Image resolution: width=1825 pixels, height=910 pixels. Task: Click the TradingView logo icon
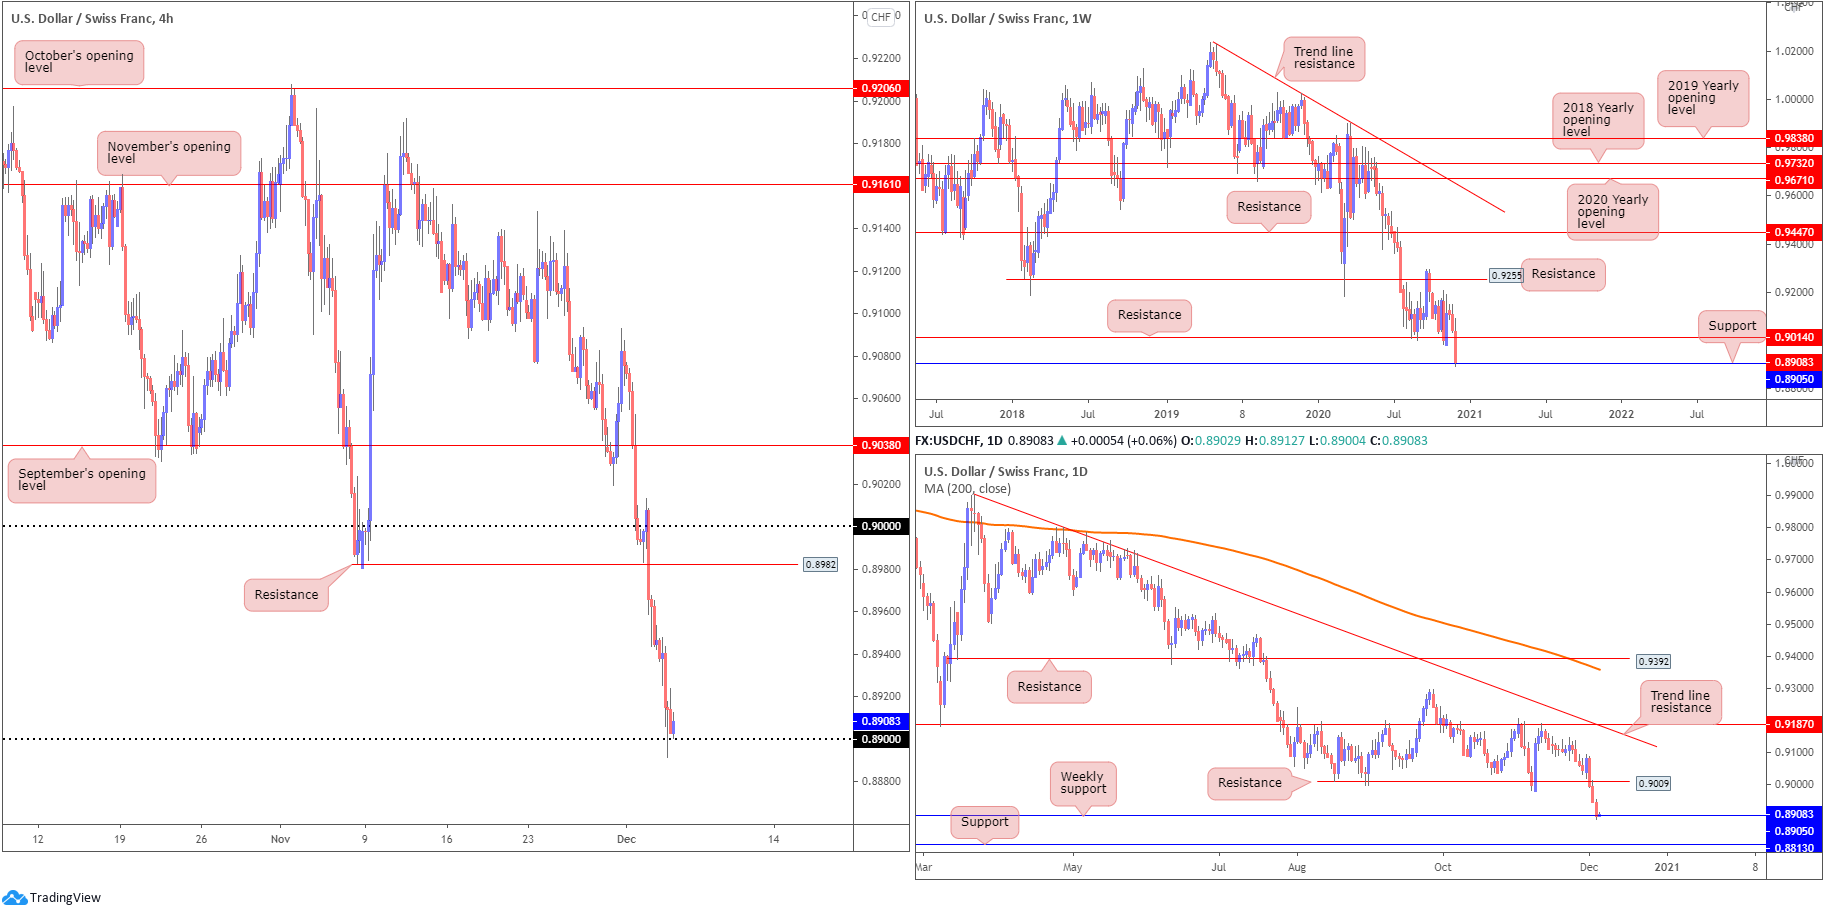pyautogui.click(x=14, y=897)
